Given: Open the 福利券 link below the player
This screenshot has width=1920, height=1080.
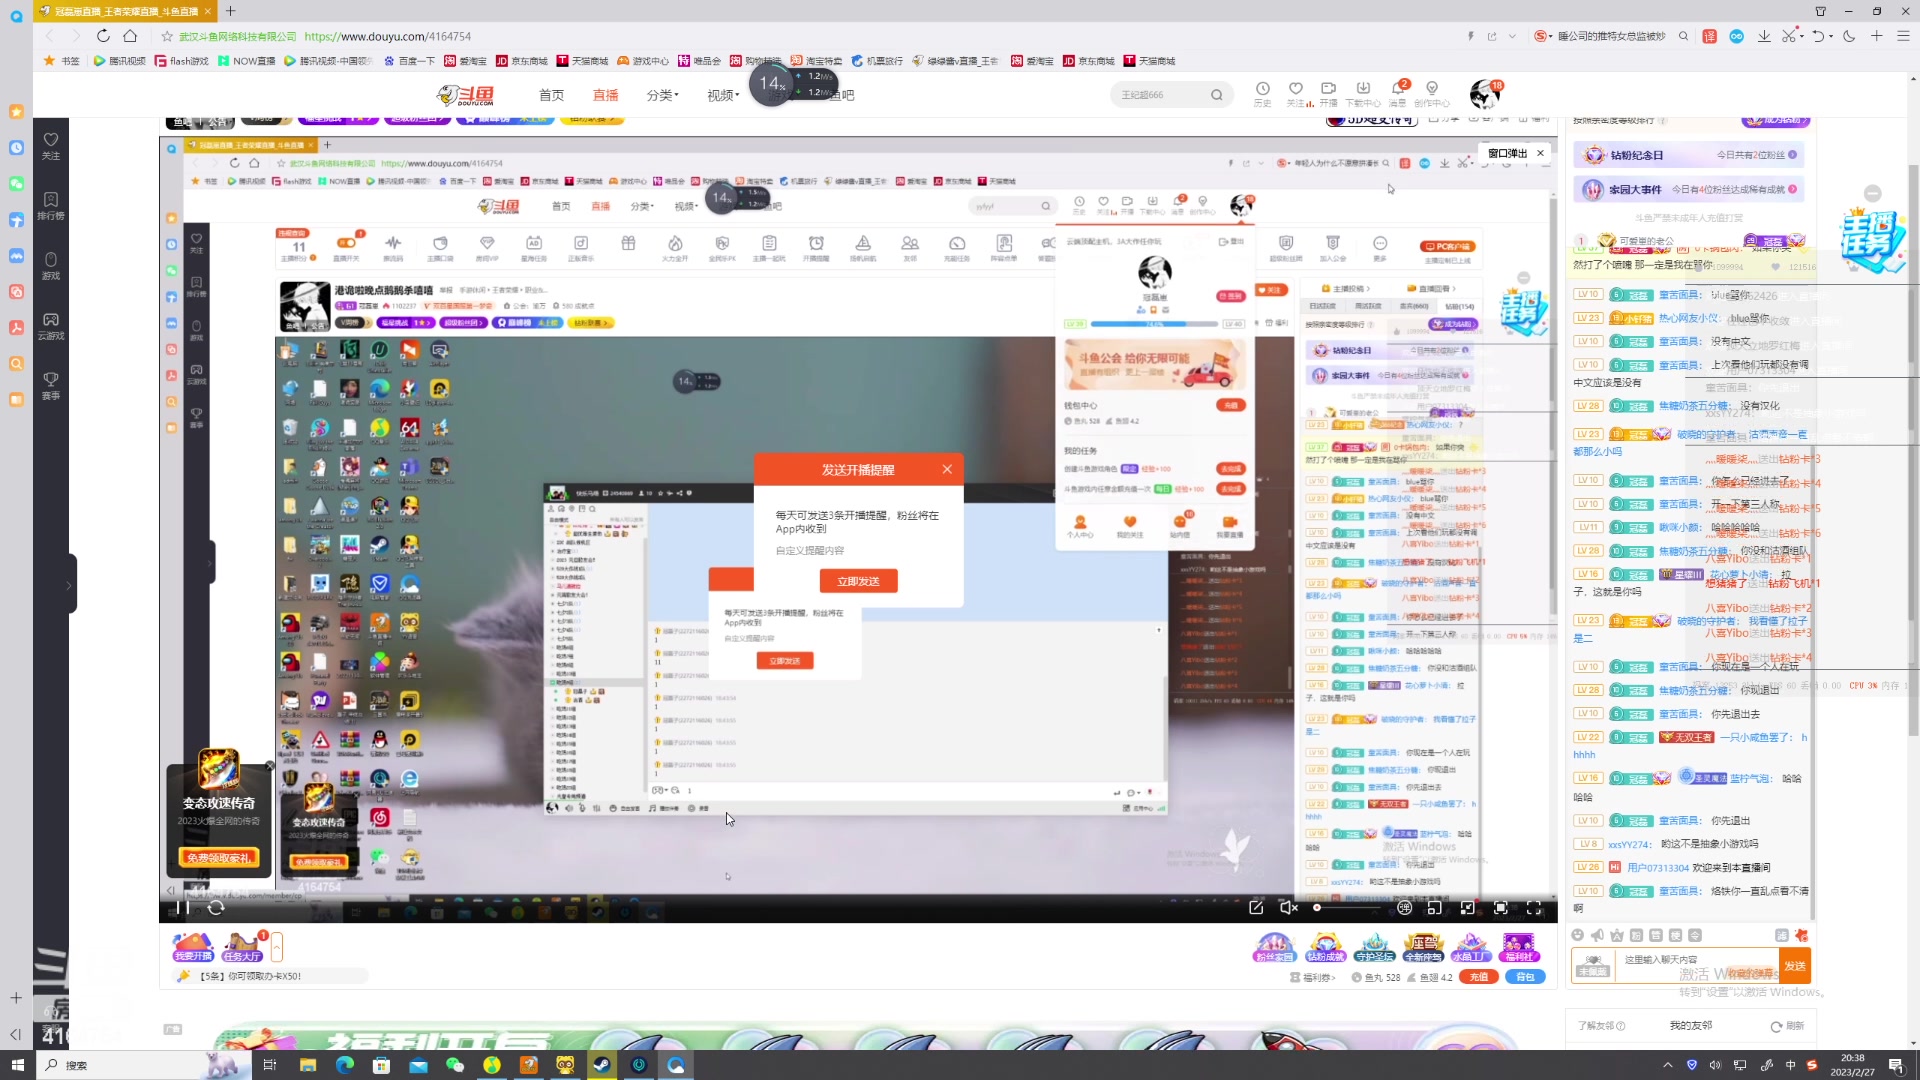Looking at the screenshot, I should pyautogui.click(x=1313, y=977).
